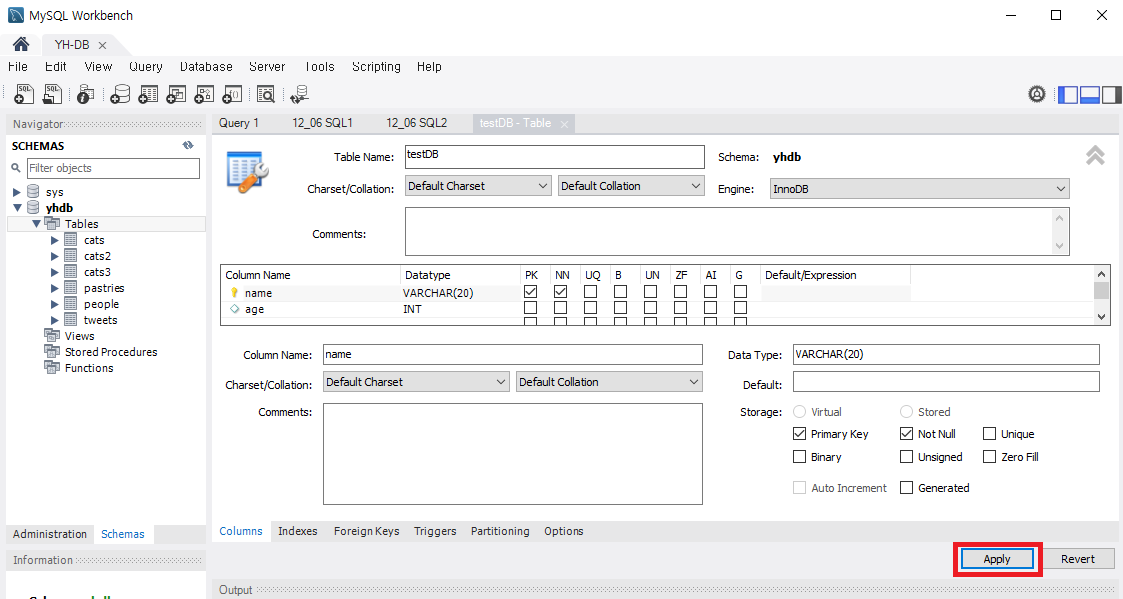
Task: Switch to the Triggers tab
Action: [x=435, y=531]
